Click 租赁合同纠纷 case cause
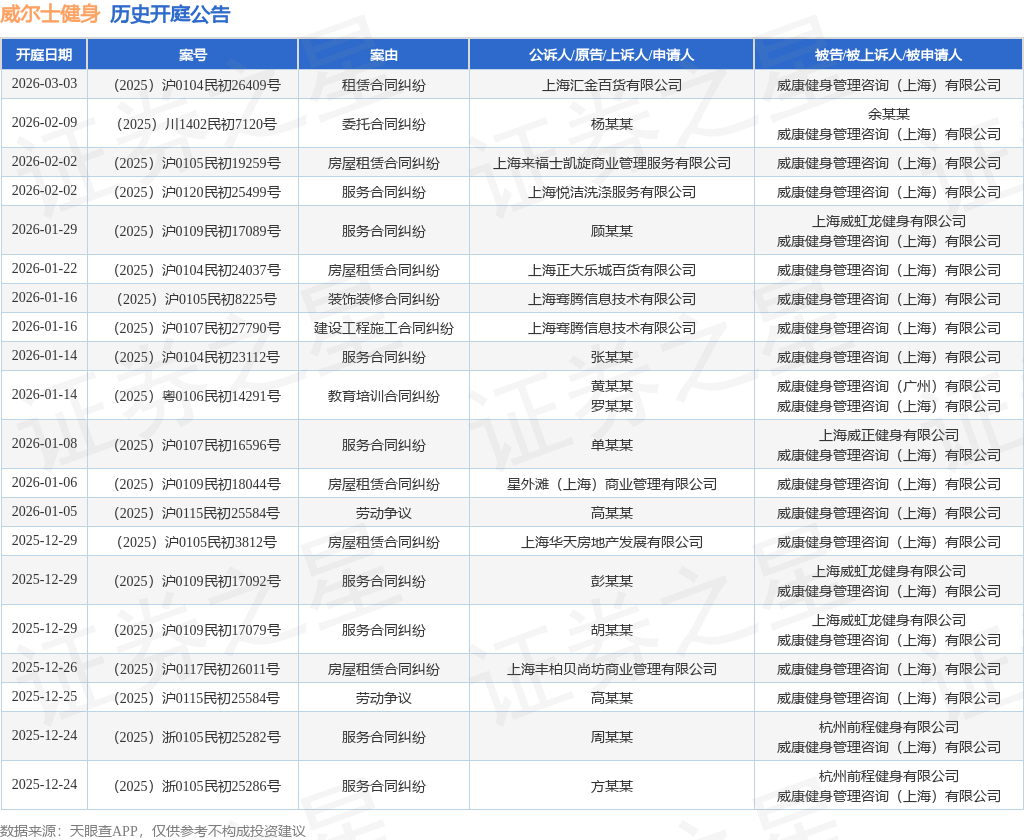The height and width of the screenshot is (840, 1024). (x=383, y=85)
